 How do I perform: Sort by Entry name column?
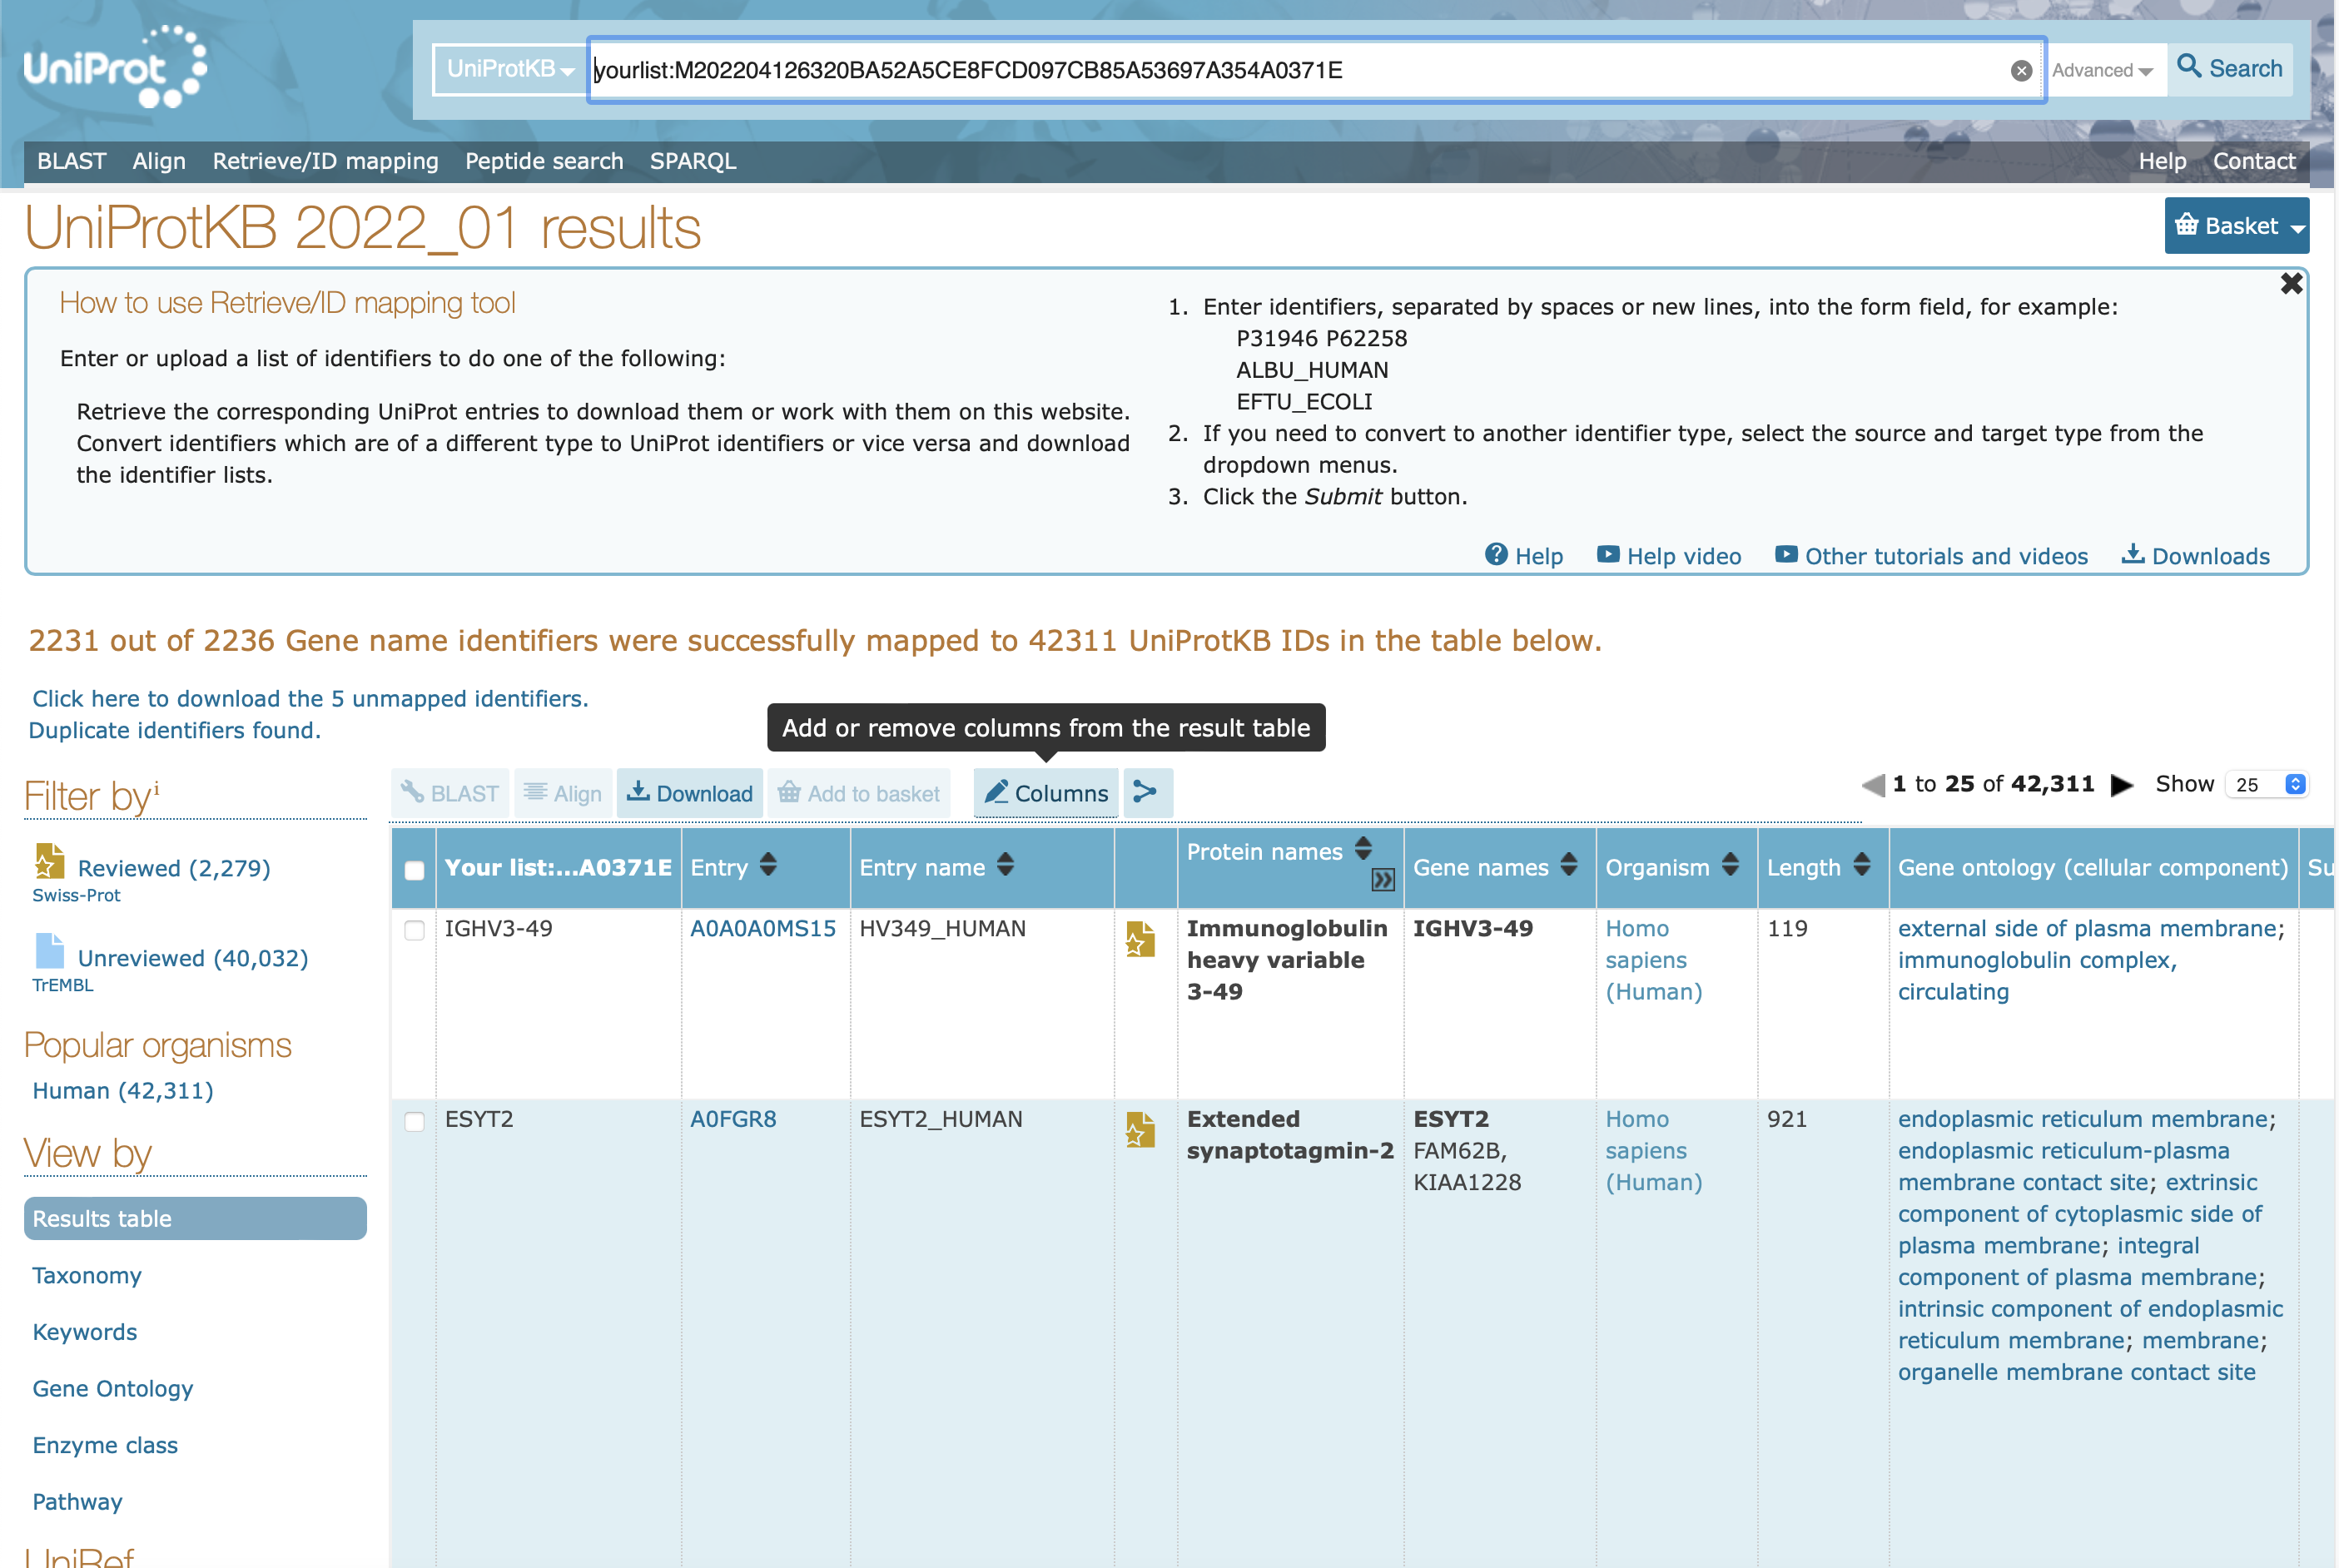1005,865
